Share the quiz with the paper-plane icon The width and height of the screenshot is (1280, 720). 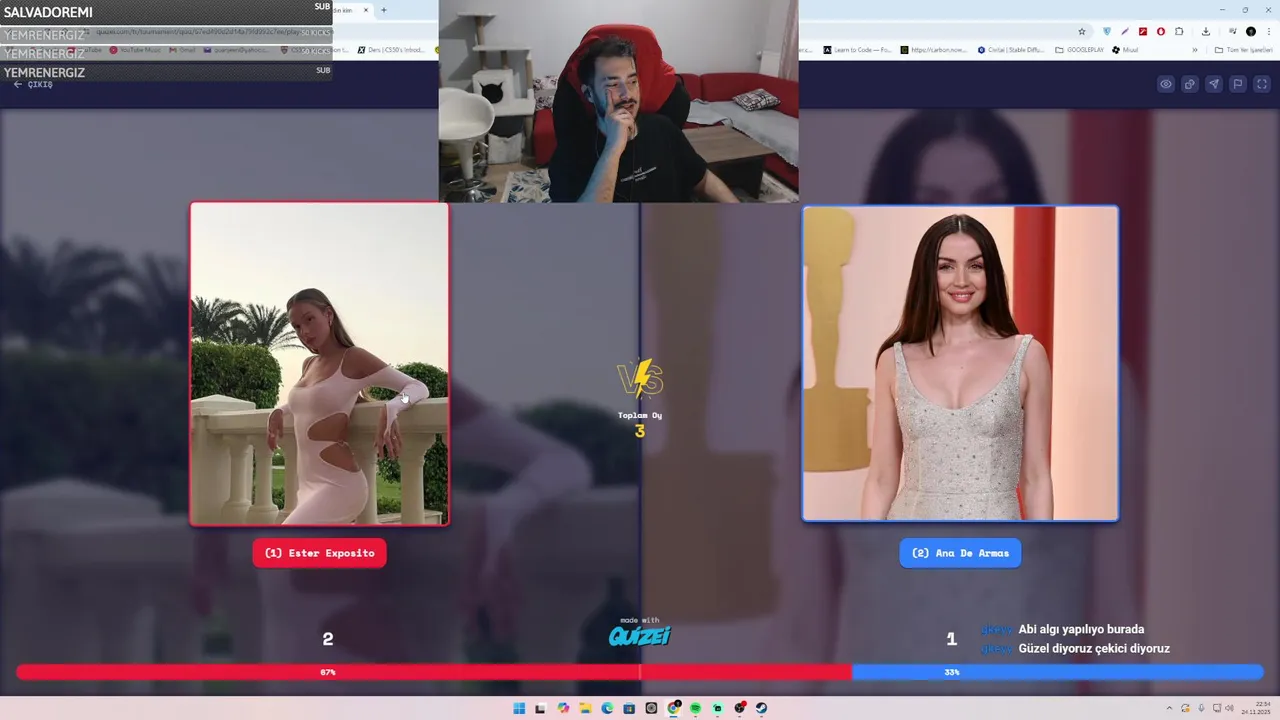(1214, 84)
